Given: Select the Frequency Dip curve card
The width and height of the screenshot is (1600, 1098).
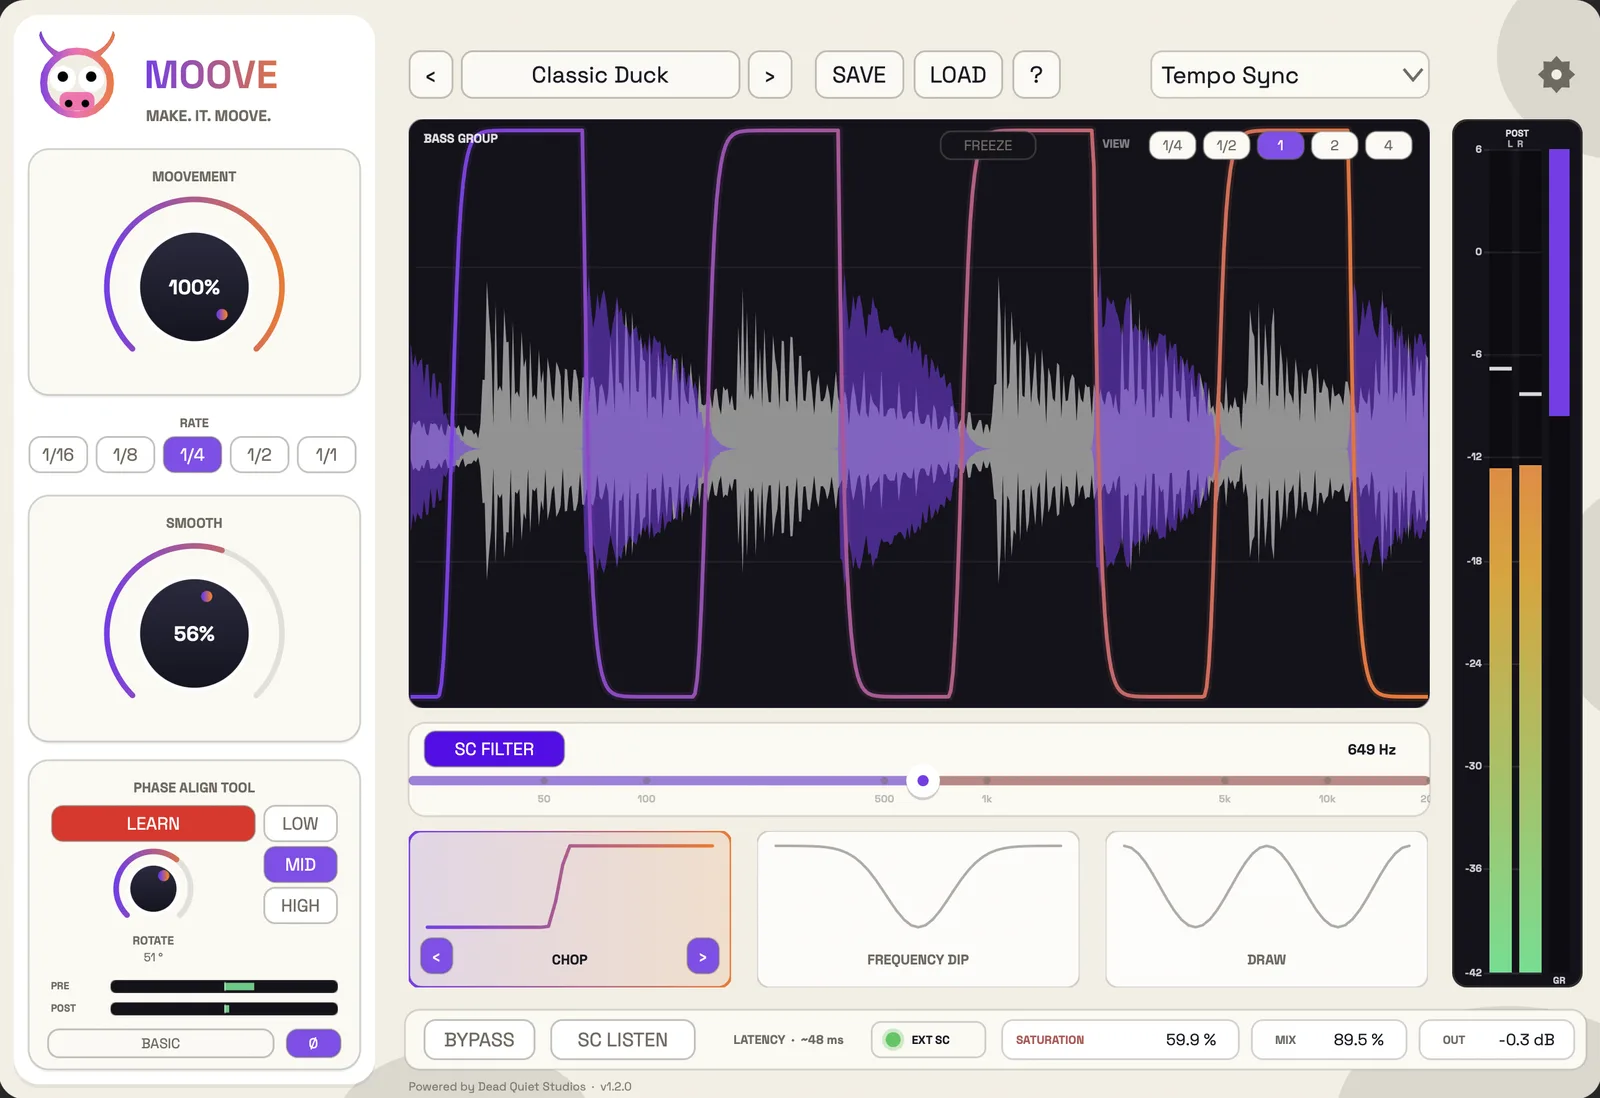Looking at the screenshot, I should tap(918, 909).
